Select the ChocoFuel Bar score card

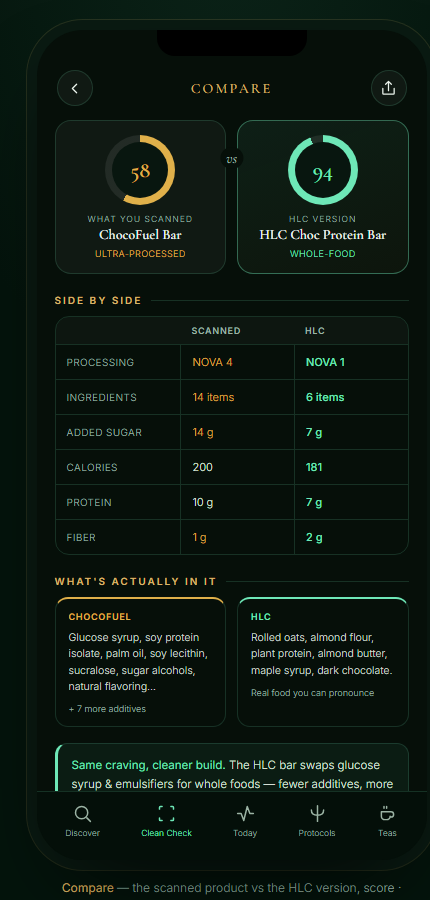pyautogui.click(x=141, y=197)
